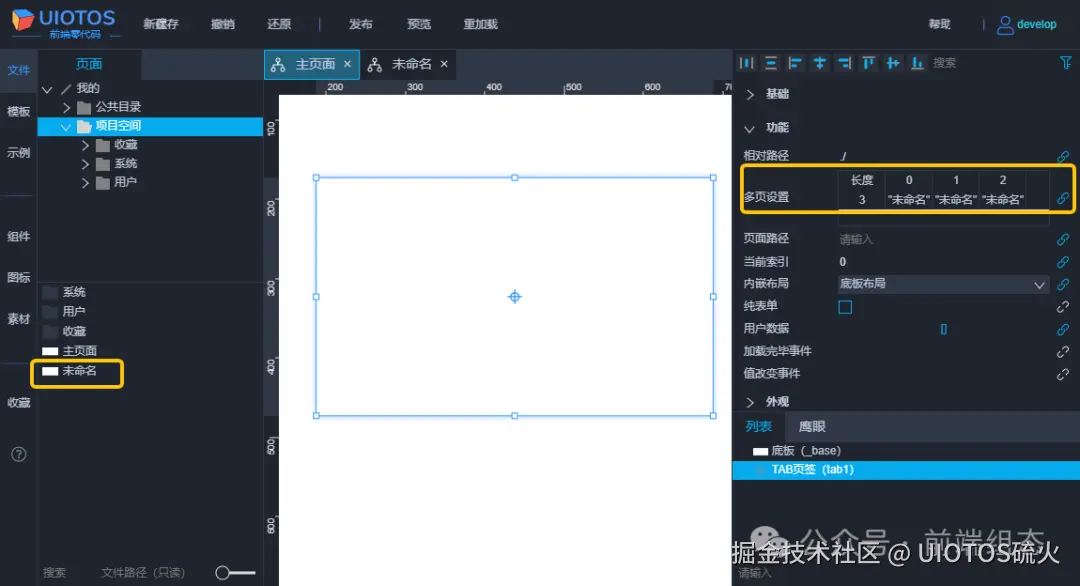This screenshot has width=1080, height=586.
Task: Toggle the 纯表单 checkbox
Action: (844, 307)
